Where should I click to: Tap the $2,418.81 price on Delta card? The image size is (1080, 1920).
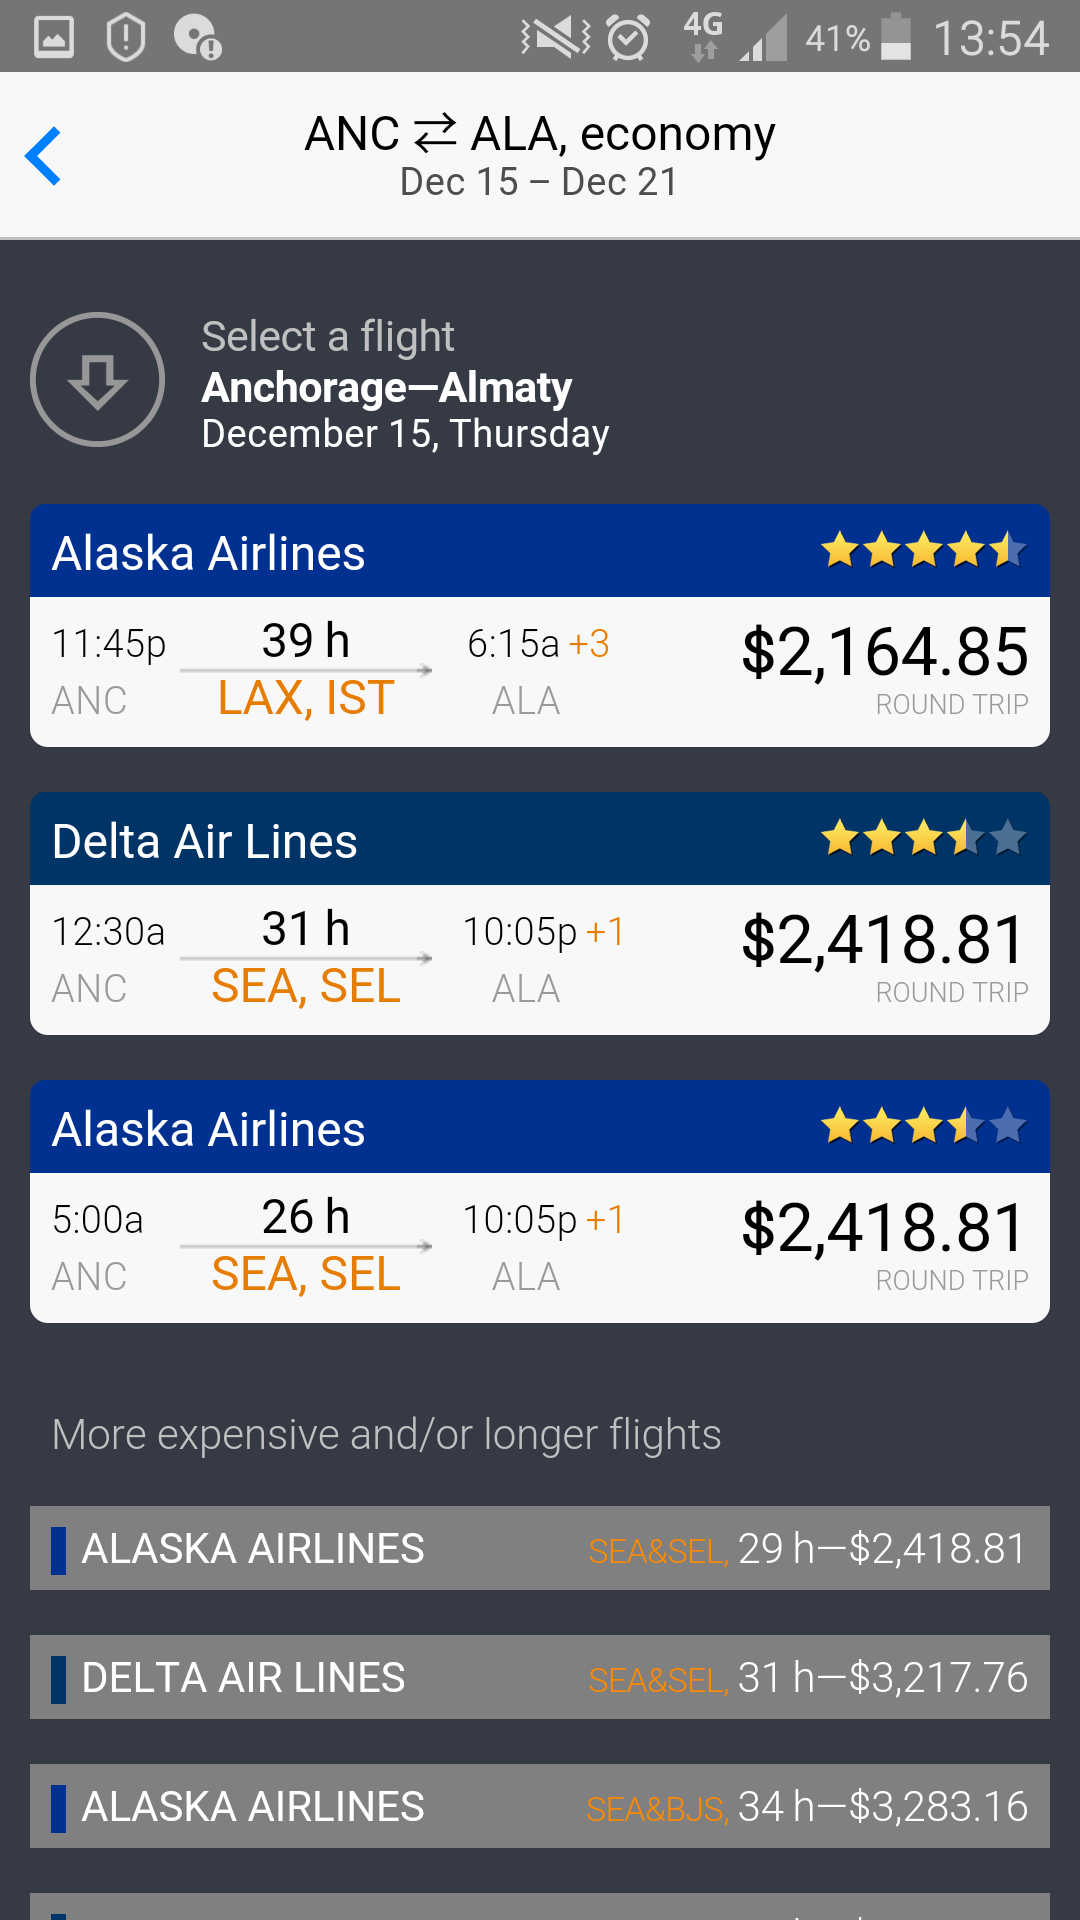coord(884,941)
